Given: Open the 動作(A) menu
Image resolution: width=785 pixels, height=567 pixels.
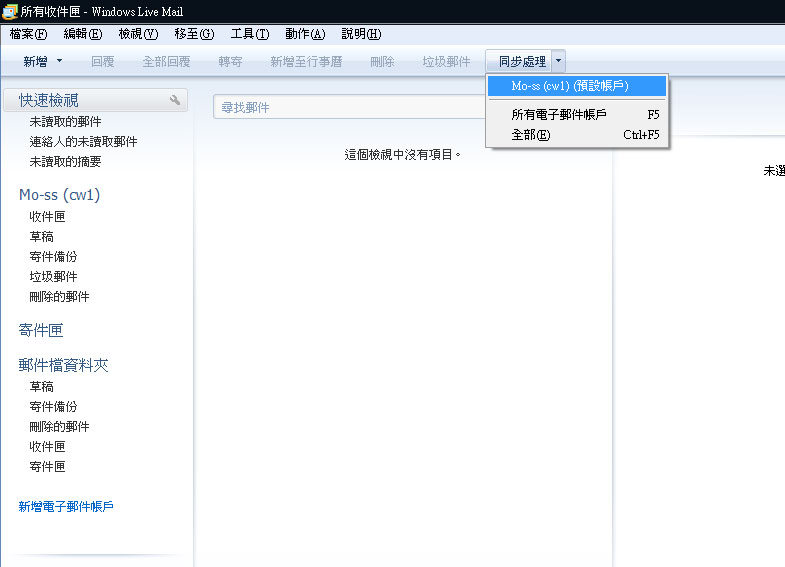Looking at the screenshot, I should pos(305,34).
